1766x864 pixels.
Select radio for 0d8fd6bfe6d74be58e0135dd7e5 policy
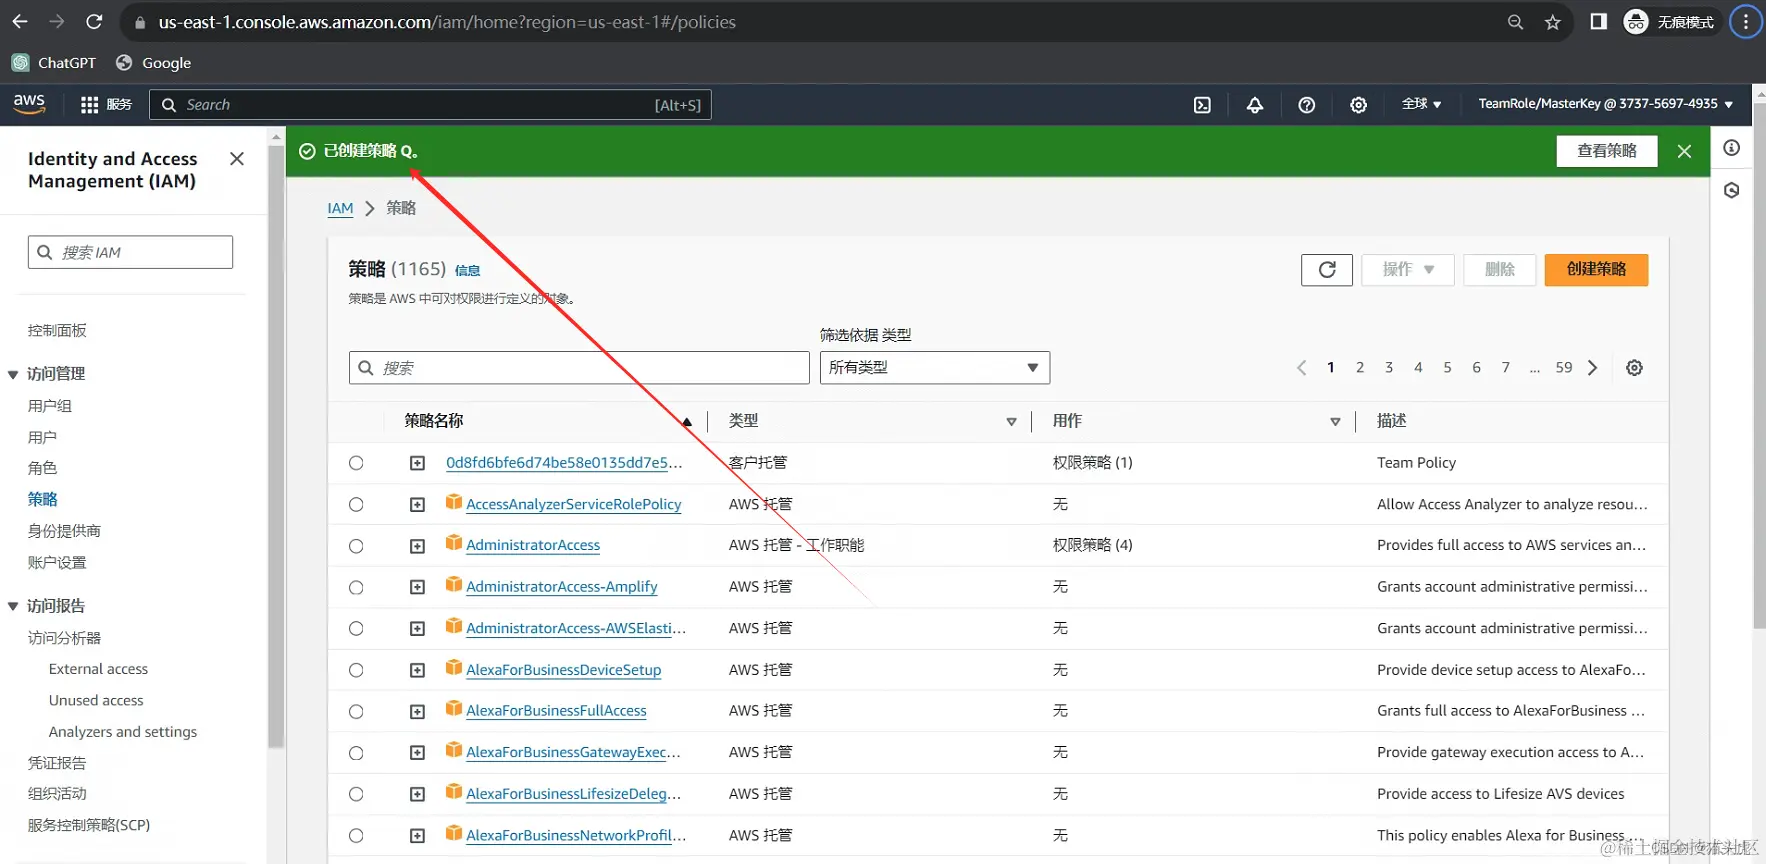[356, 463]
